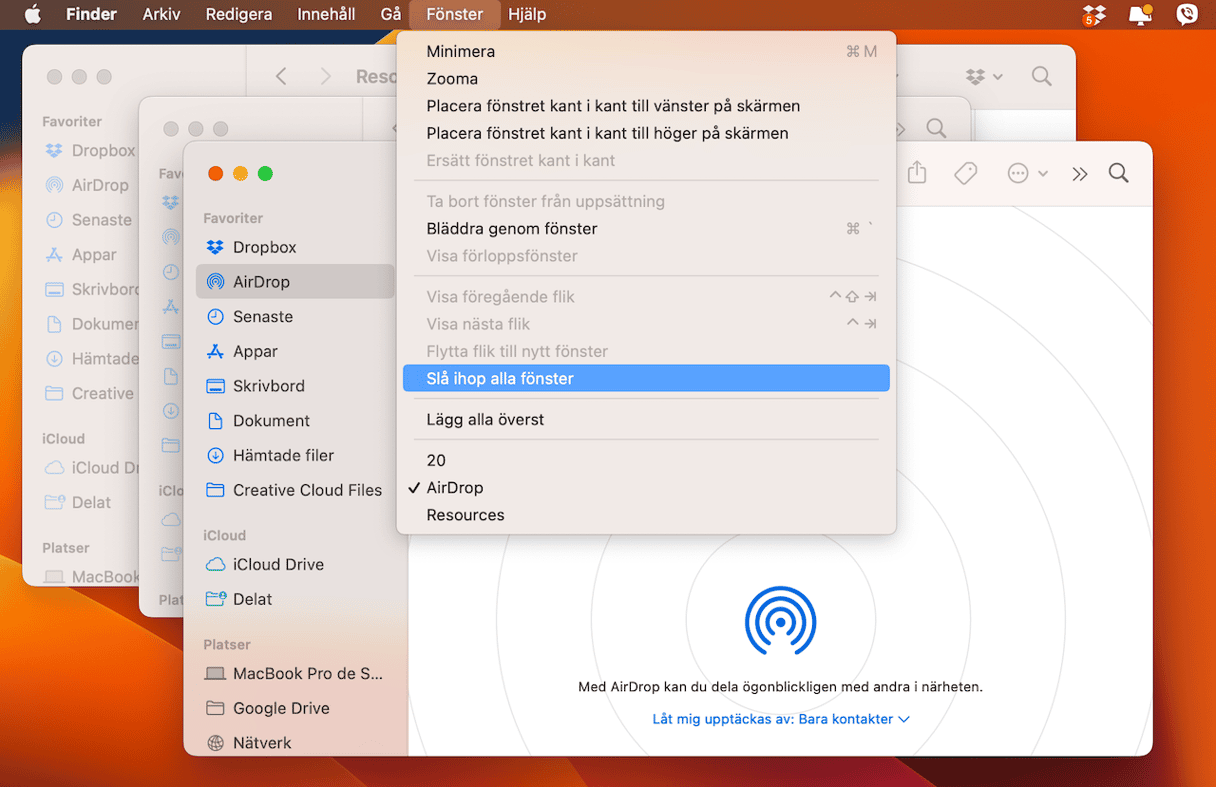Select Nätverk label in sidebar
Viewport: 1216px width, 787px height.
263,743
